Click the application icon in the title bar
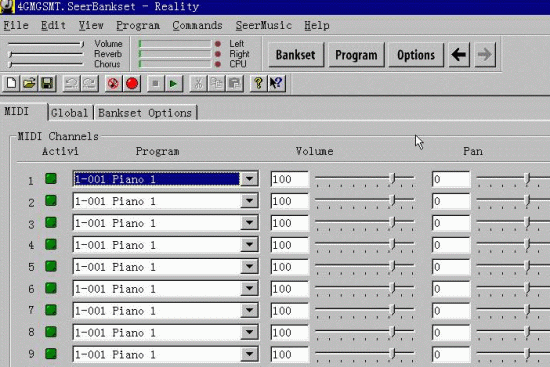Image resolution: width=550 pixels, height=367 pixels. pyautogui.click(x=7, y=6)
